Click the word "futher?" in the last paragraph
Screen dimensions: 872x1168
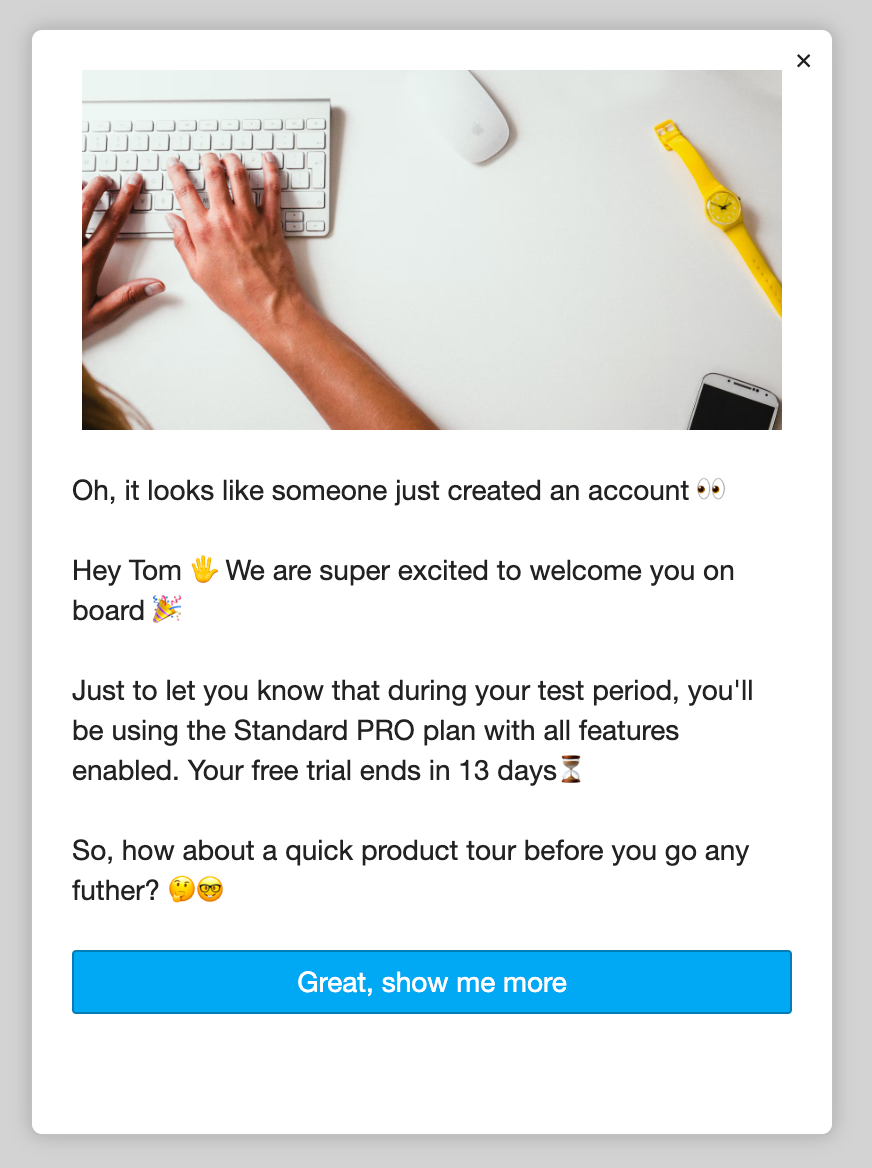coord(115,890)
